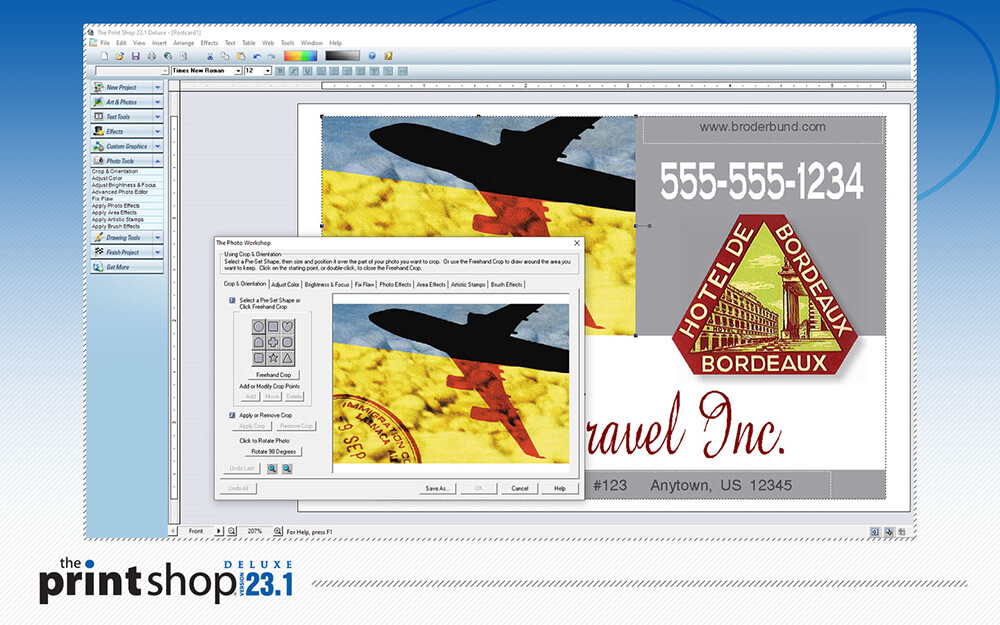
Task: Toggle italic text formatting
Action: 293,71
